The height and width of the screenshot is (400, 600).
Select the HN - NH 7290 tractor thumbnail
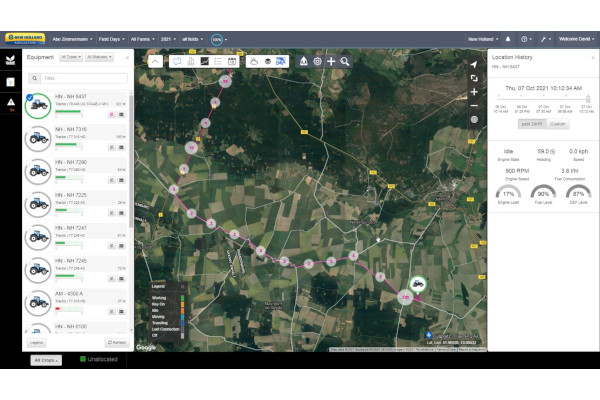pos(38,171)
